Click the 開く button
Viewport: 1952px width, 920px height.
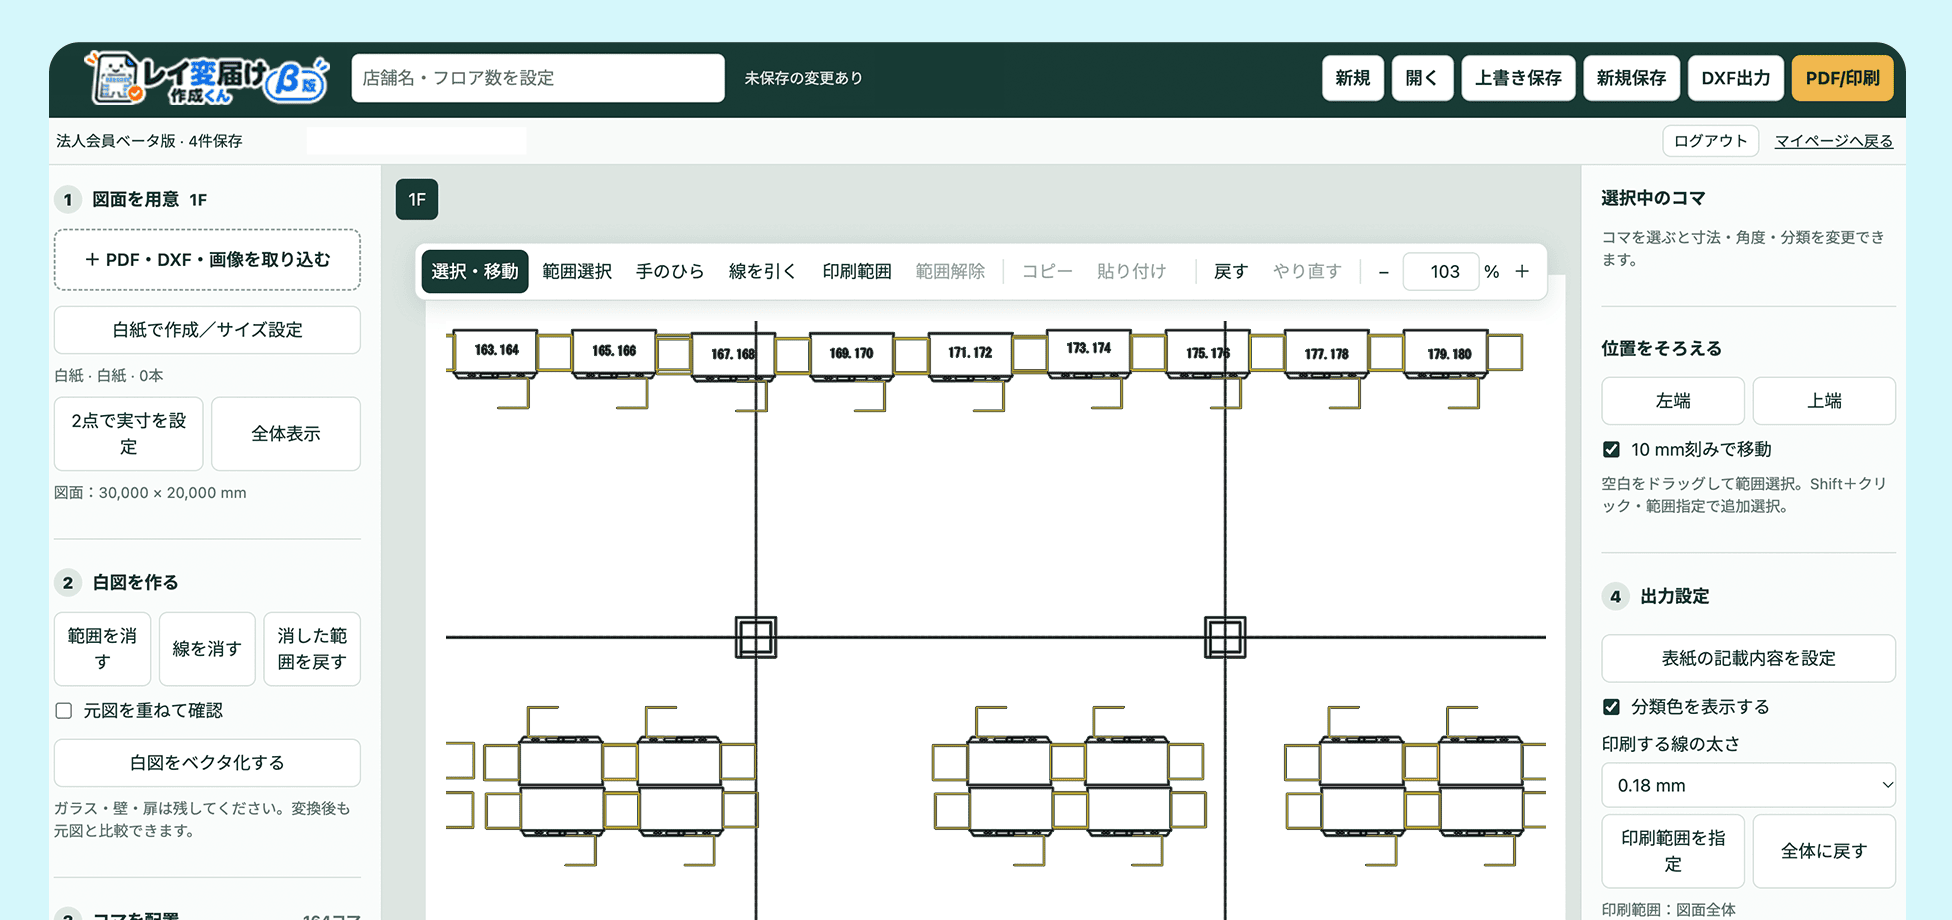(1422, 78)
